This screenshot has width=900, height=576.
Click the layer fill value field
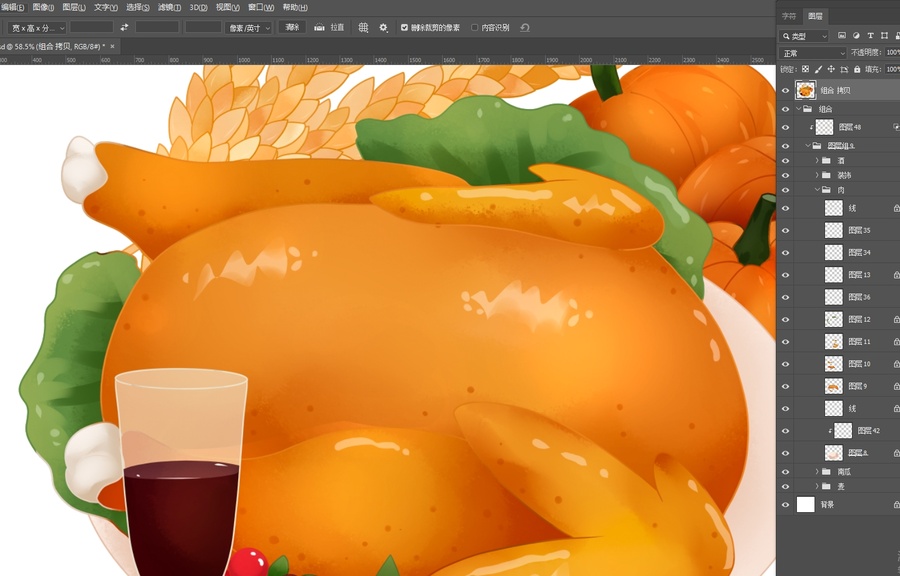click(892, 69)
